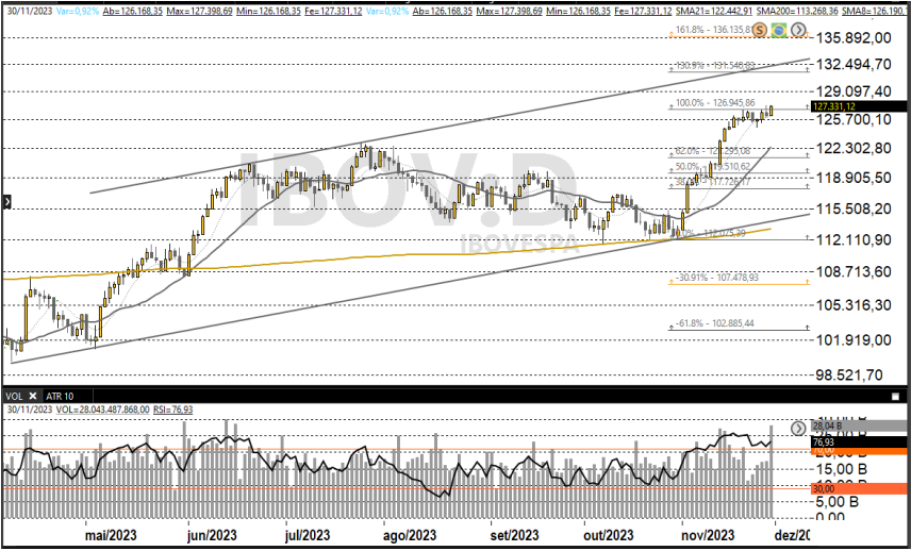Click the gray arrow circle beside flag
This screenshot has width=911, height=551.
(x=796, y=31)
